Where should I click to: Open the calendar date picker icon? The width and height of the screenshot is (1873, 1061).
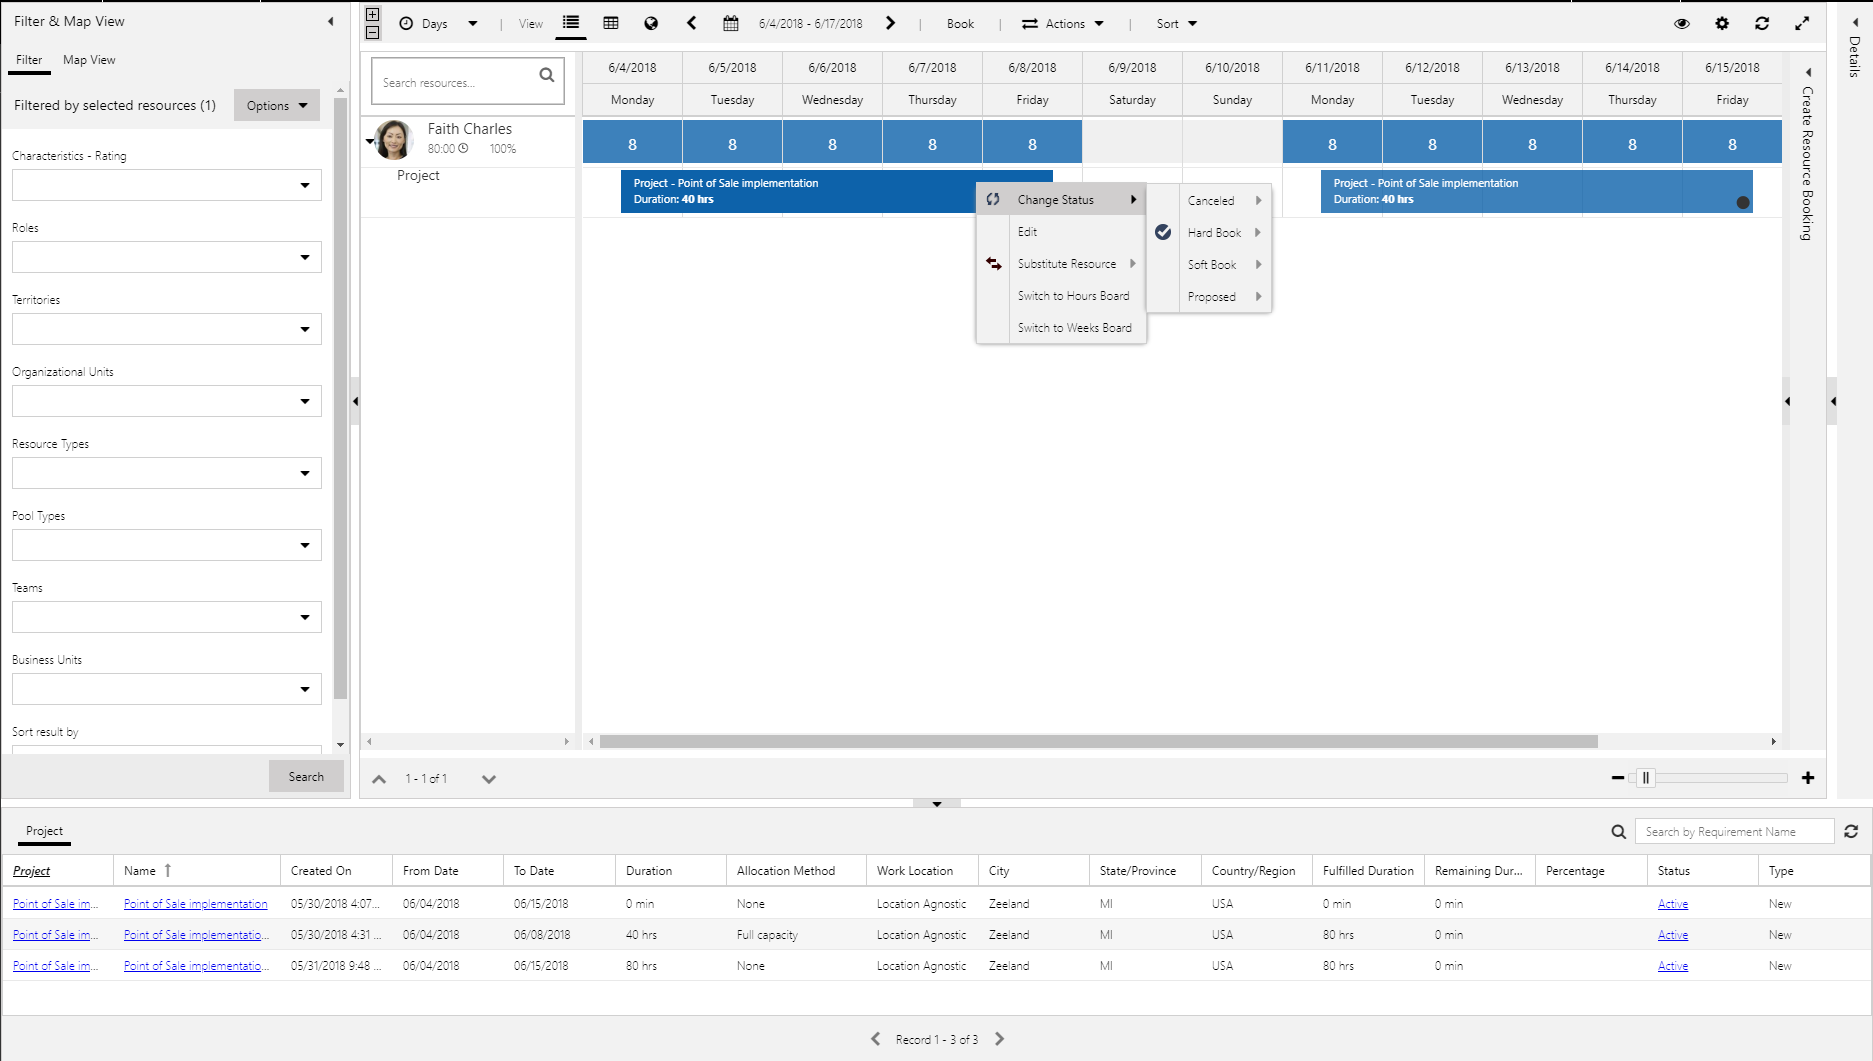[731, 23]
